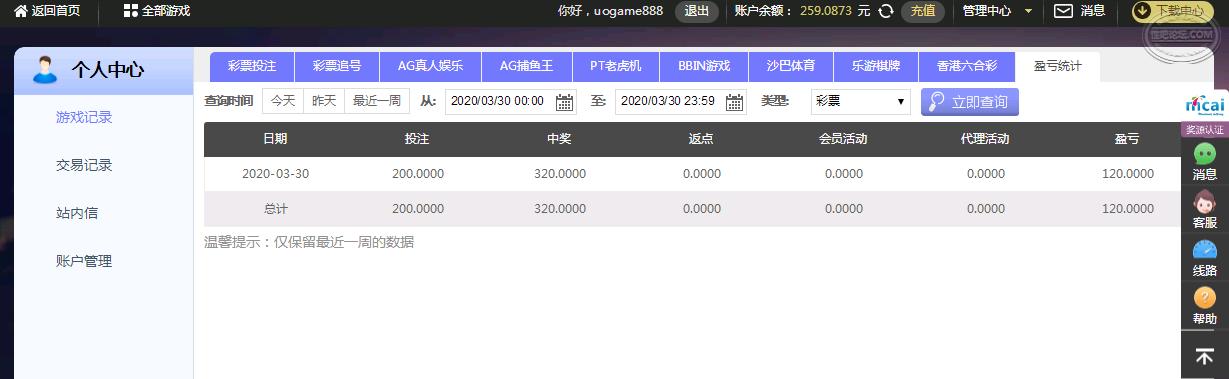Click the 充值 recharge button
The image size is (1229, 379).
pyautogui.click(x=923, y=11)
